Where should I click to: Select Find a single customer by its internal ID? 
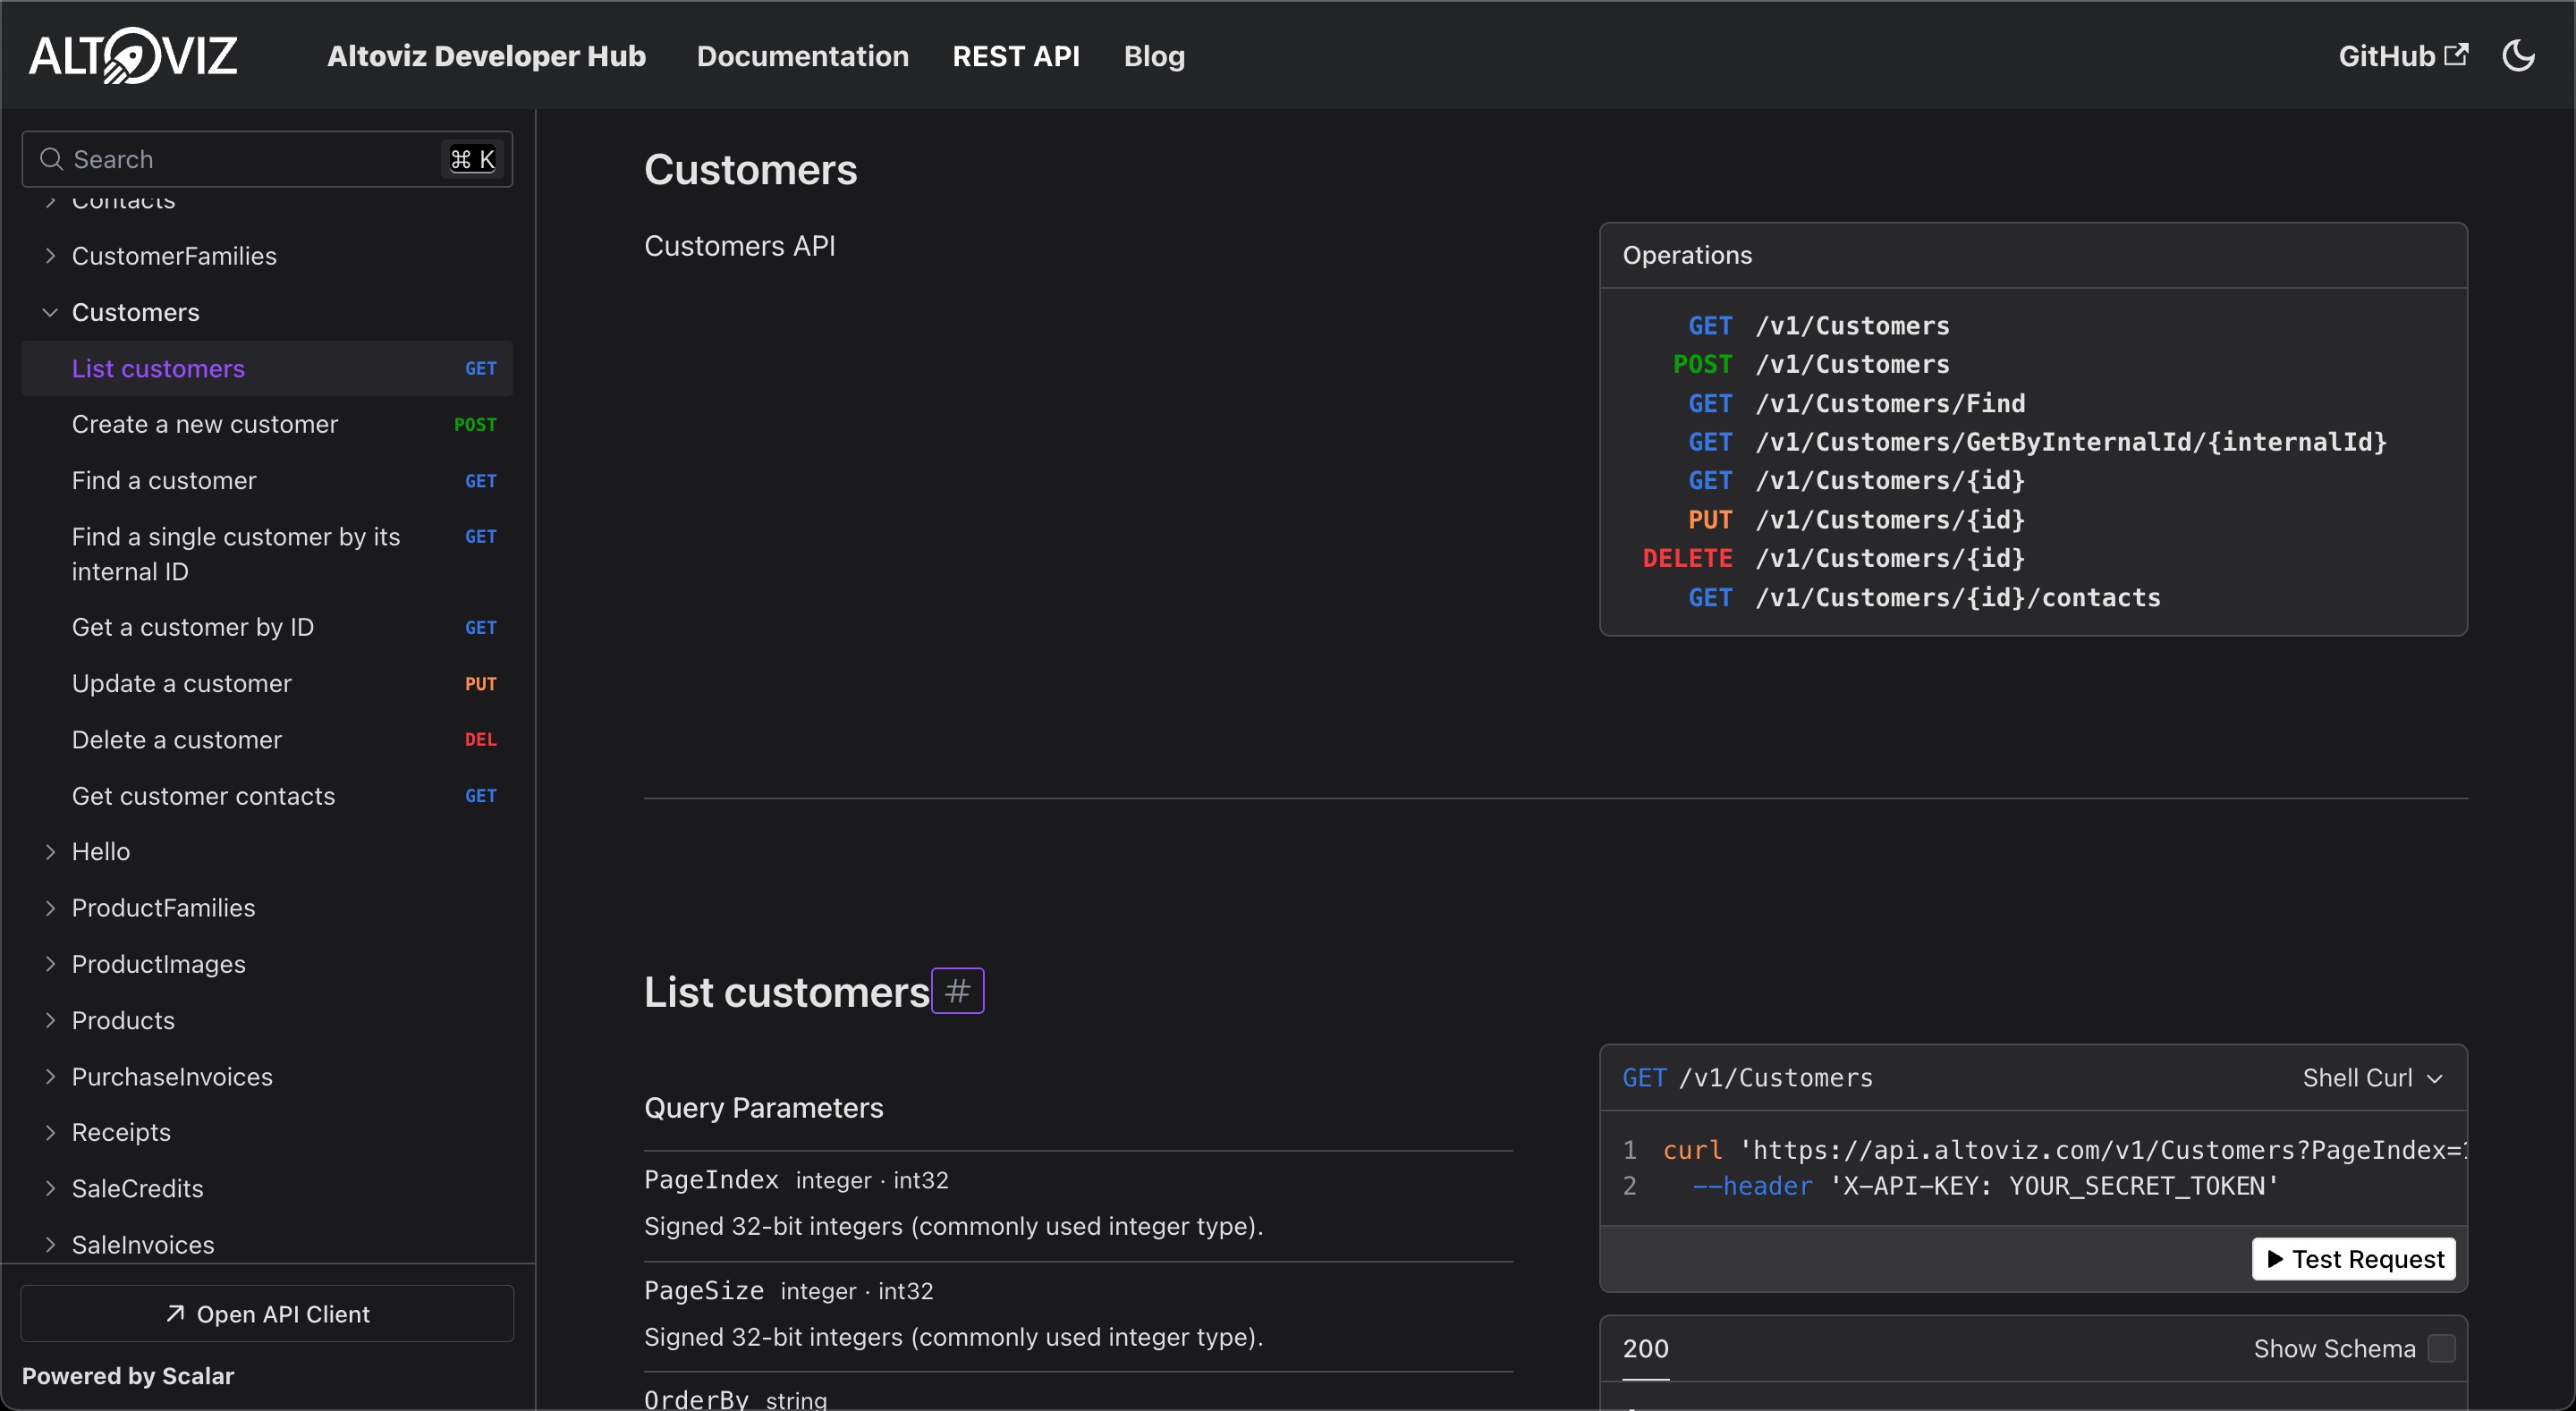click(x=267, y=554)
